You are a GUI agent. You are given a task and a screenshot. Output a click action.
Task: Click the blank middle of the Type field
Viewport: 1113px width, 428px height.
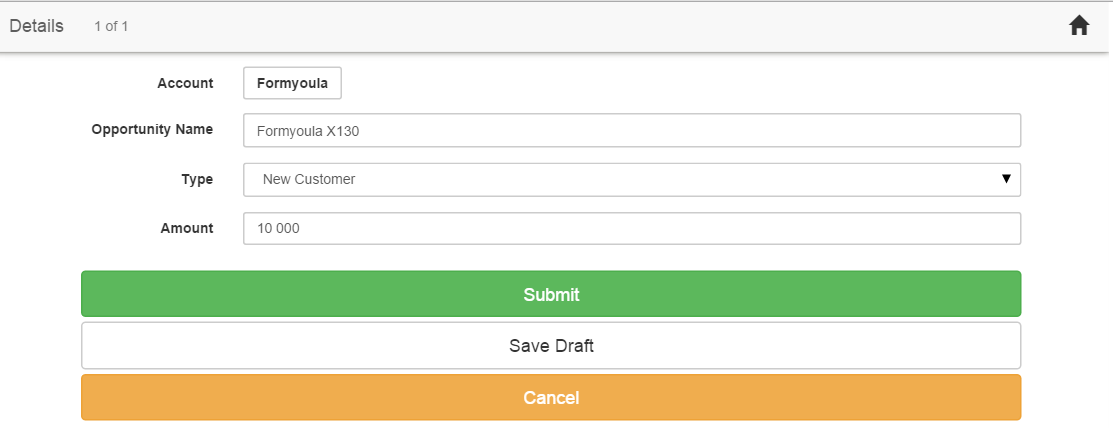[650, 180]
